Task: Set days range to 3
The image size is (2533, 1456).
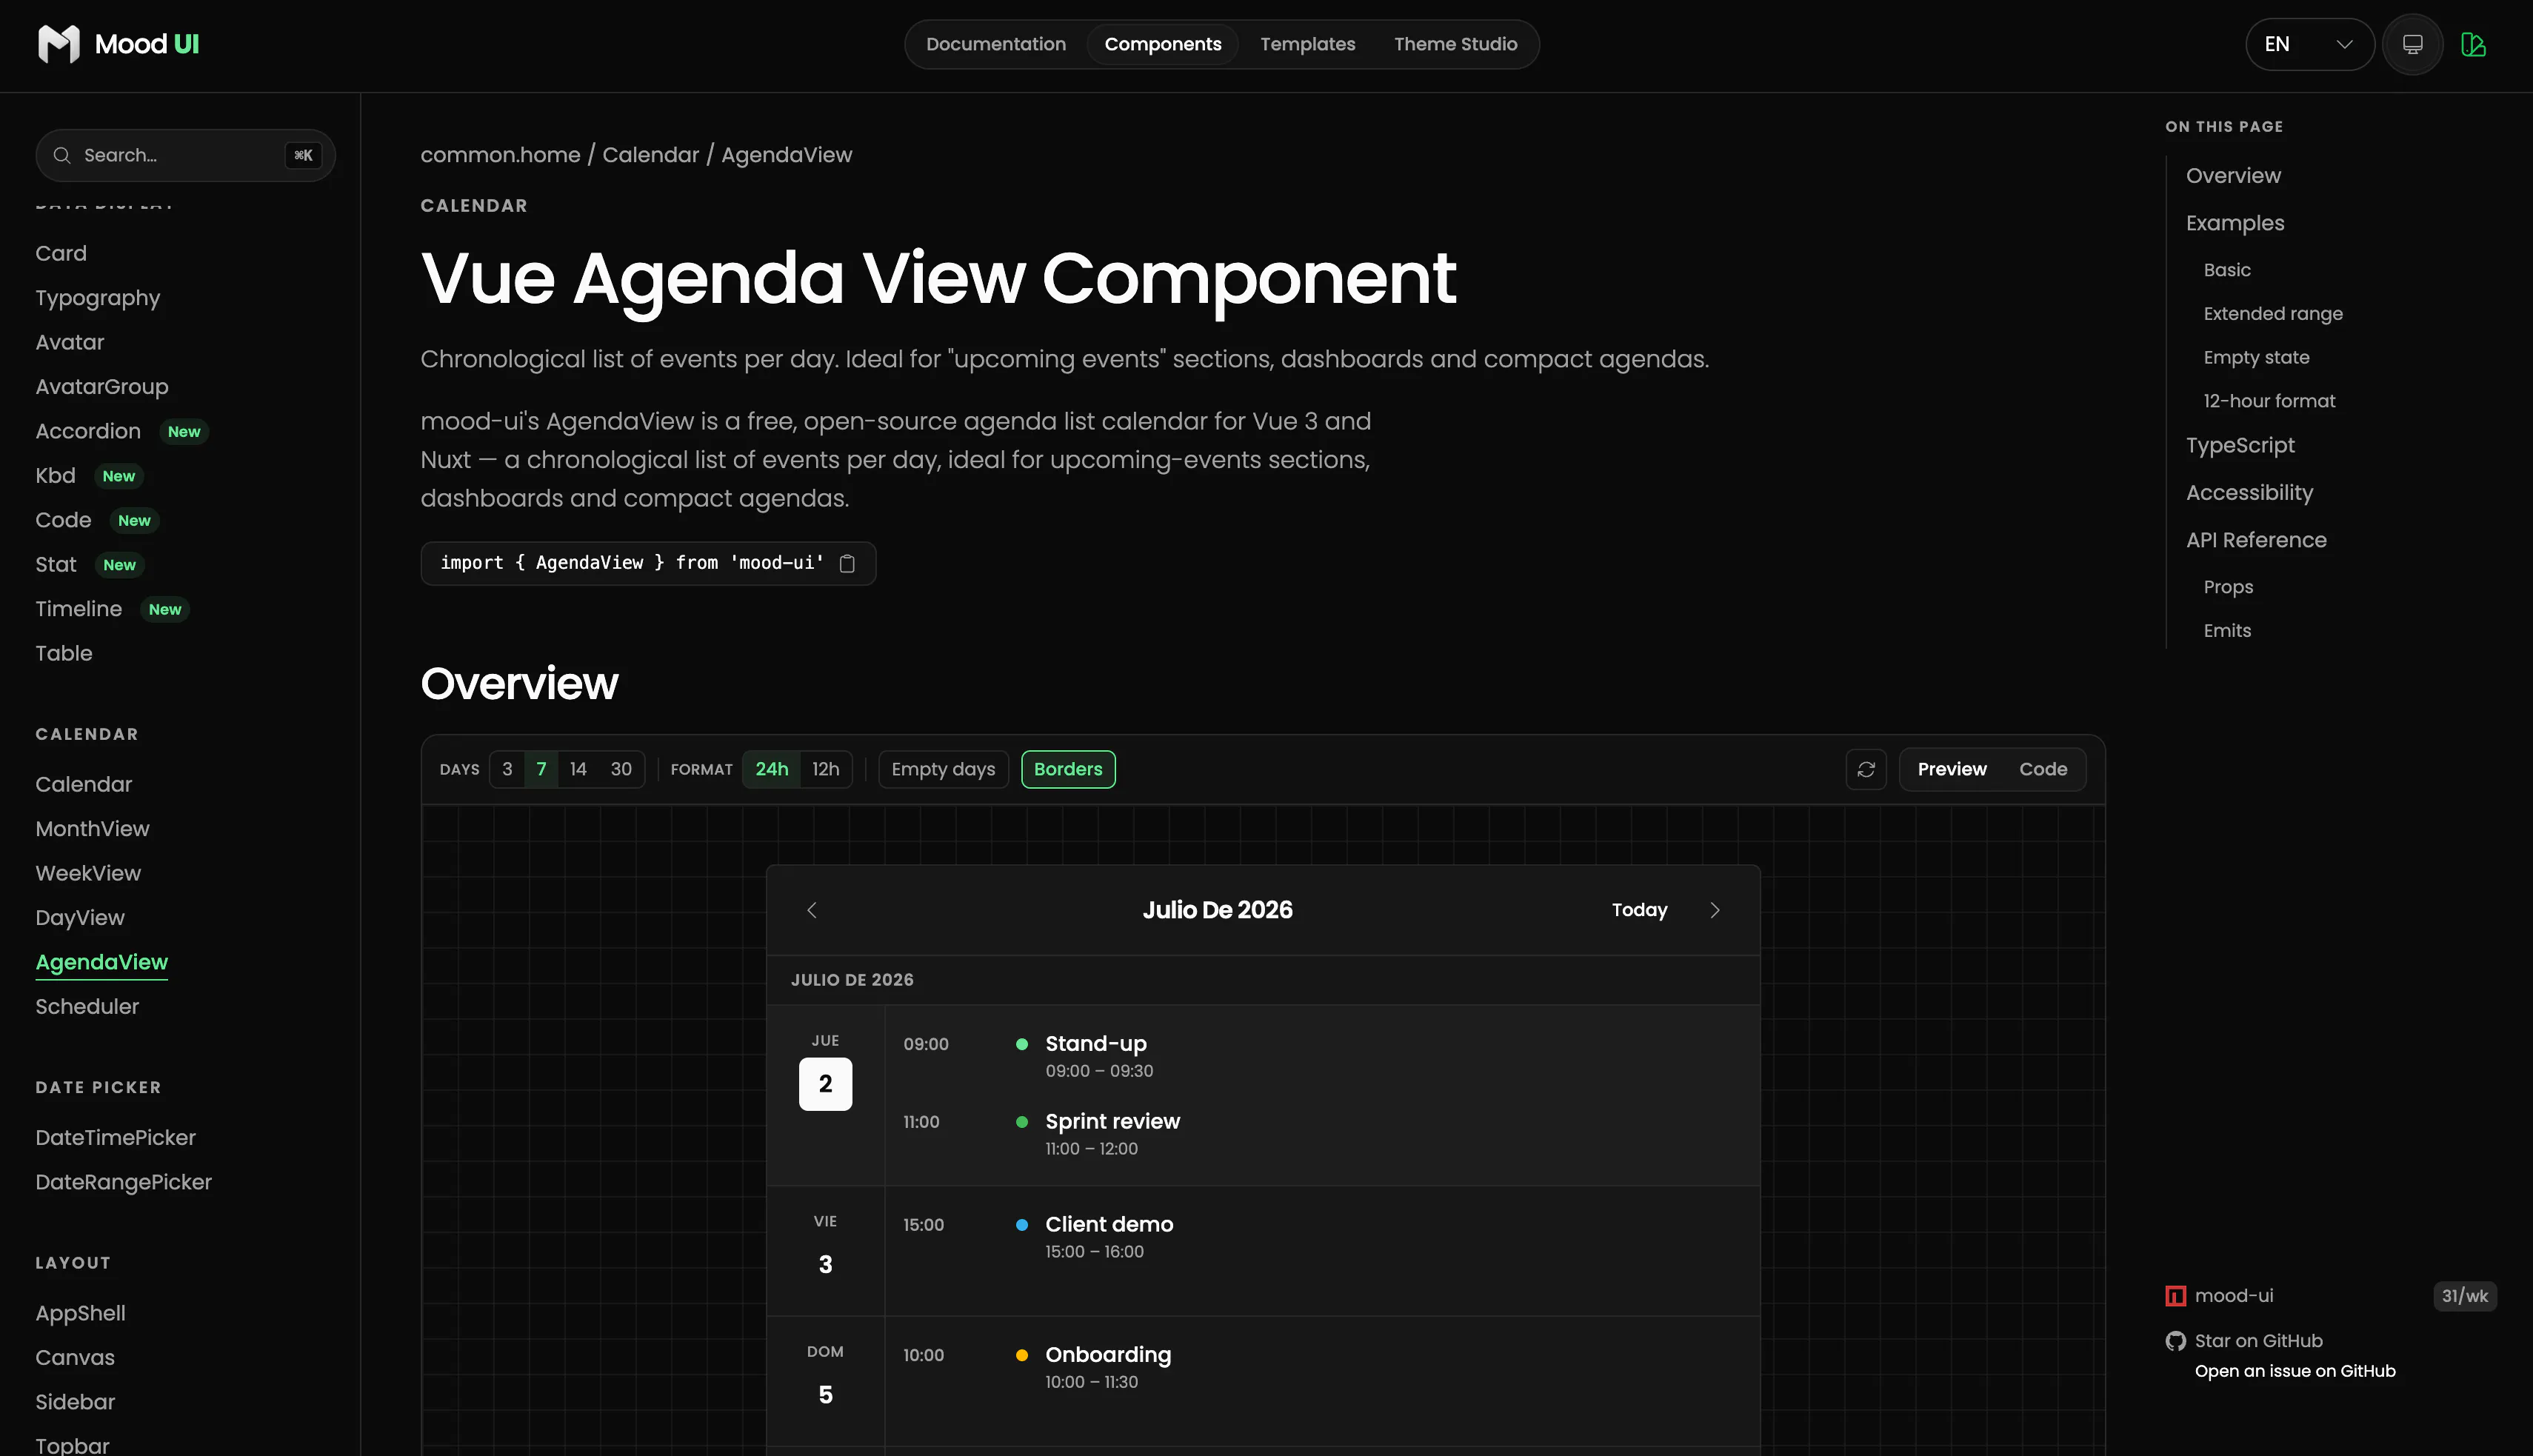Action: (x=507, y=769)
